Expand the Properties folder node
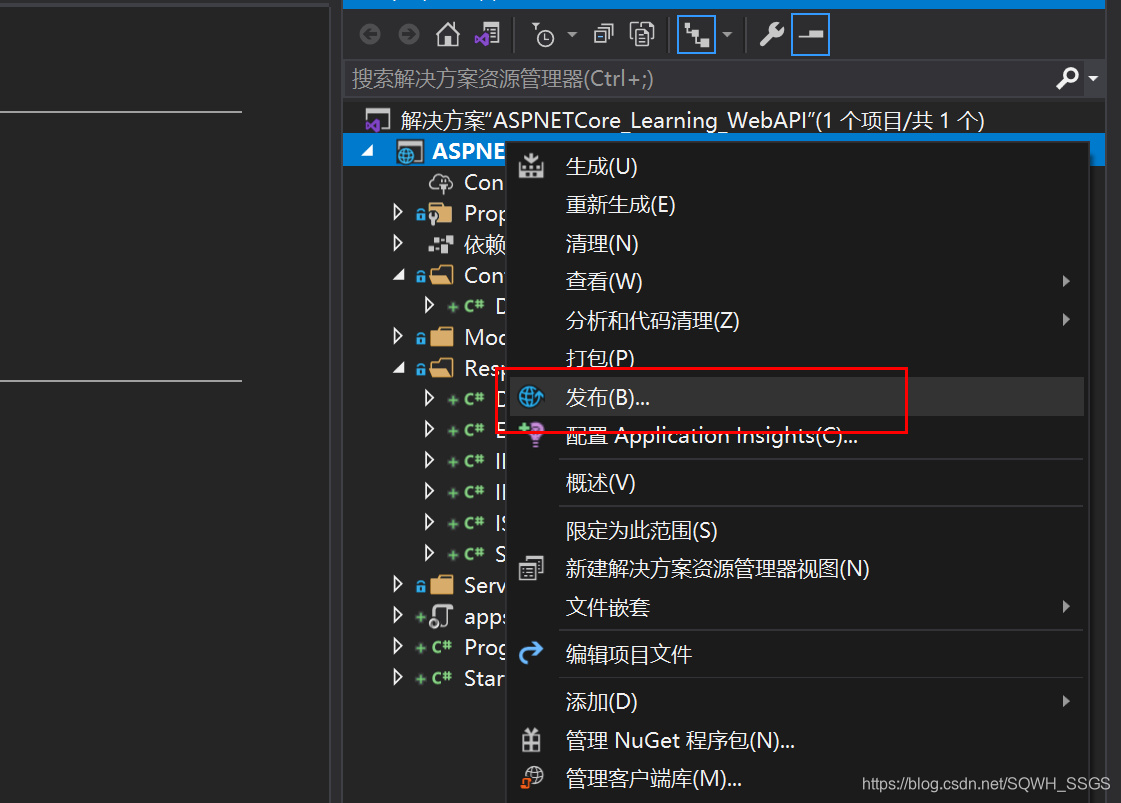Viewport: 1121px width, 803px height. tap(398, 212)
